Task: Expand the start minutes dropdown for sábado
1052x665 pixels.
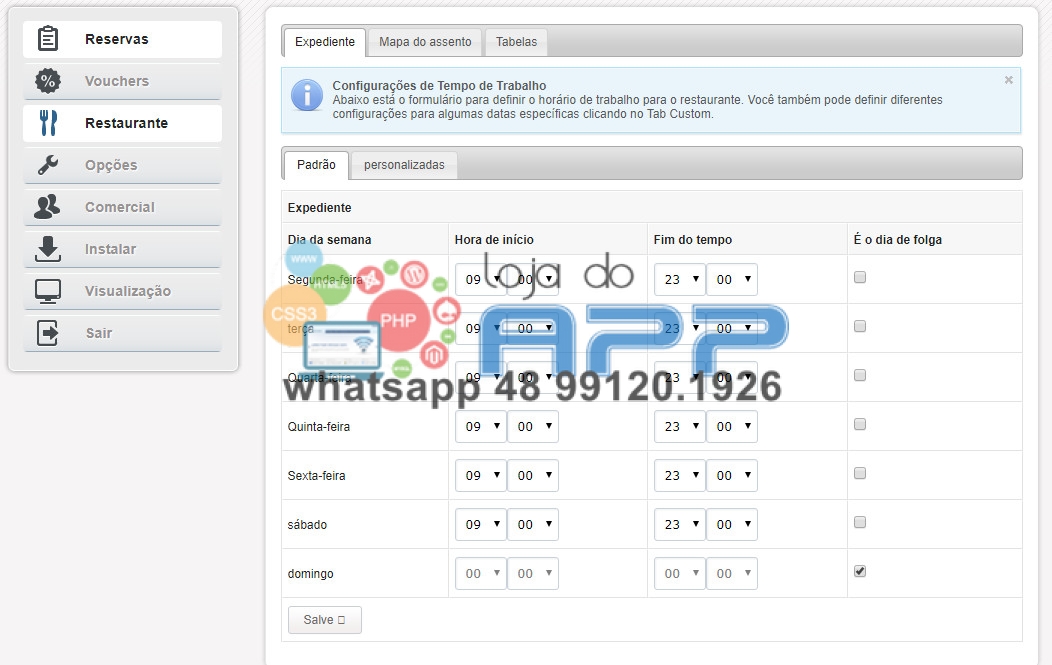Action: tap(532, 525)
